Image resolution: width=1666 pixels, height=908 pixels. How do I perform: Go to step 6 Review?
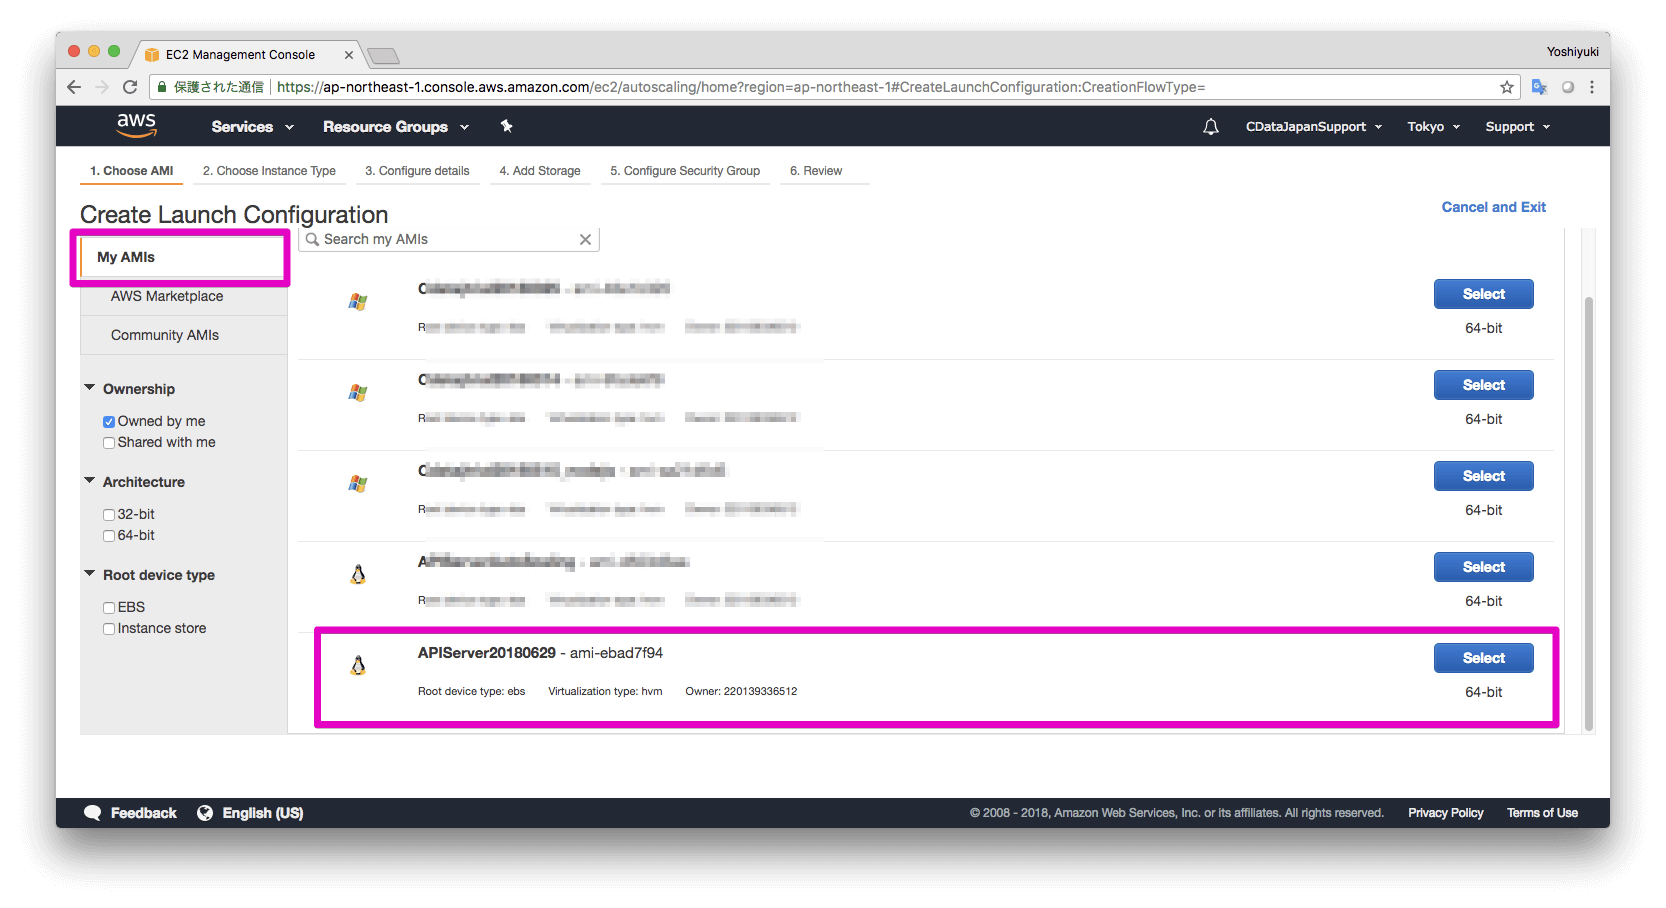tap(816, 171)
